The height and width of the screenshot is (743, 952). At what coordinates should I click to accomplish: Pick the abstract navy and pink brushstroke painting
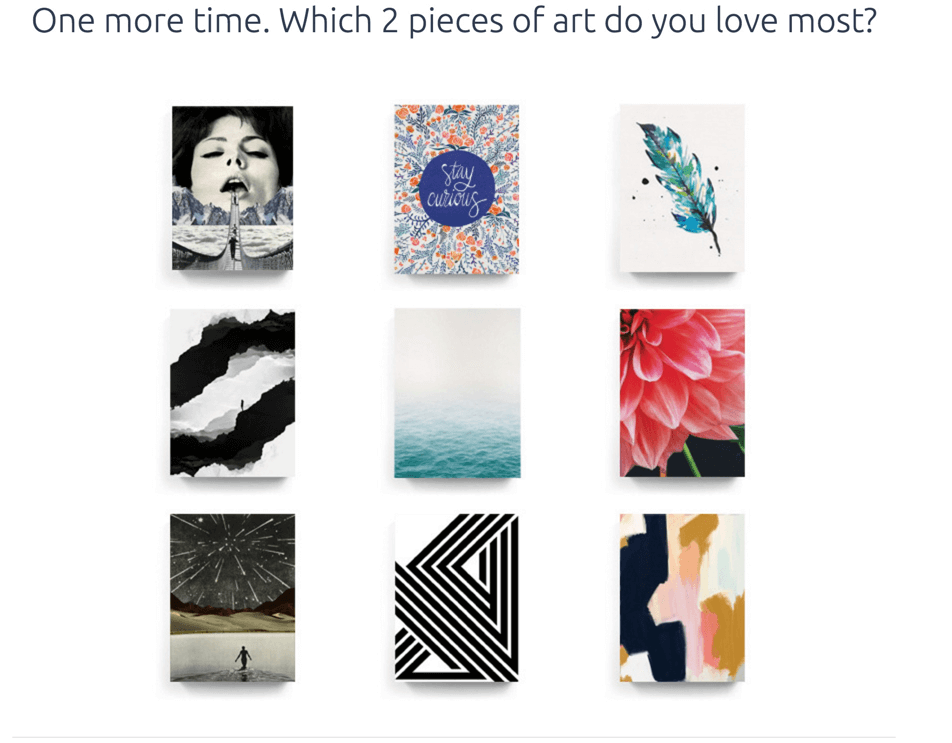point(682,597)
